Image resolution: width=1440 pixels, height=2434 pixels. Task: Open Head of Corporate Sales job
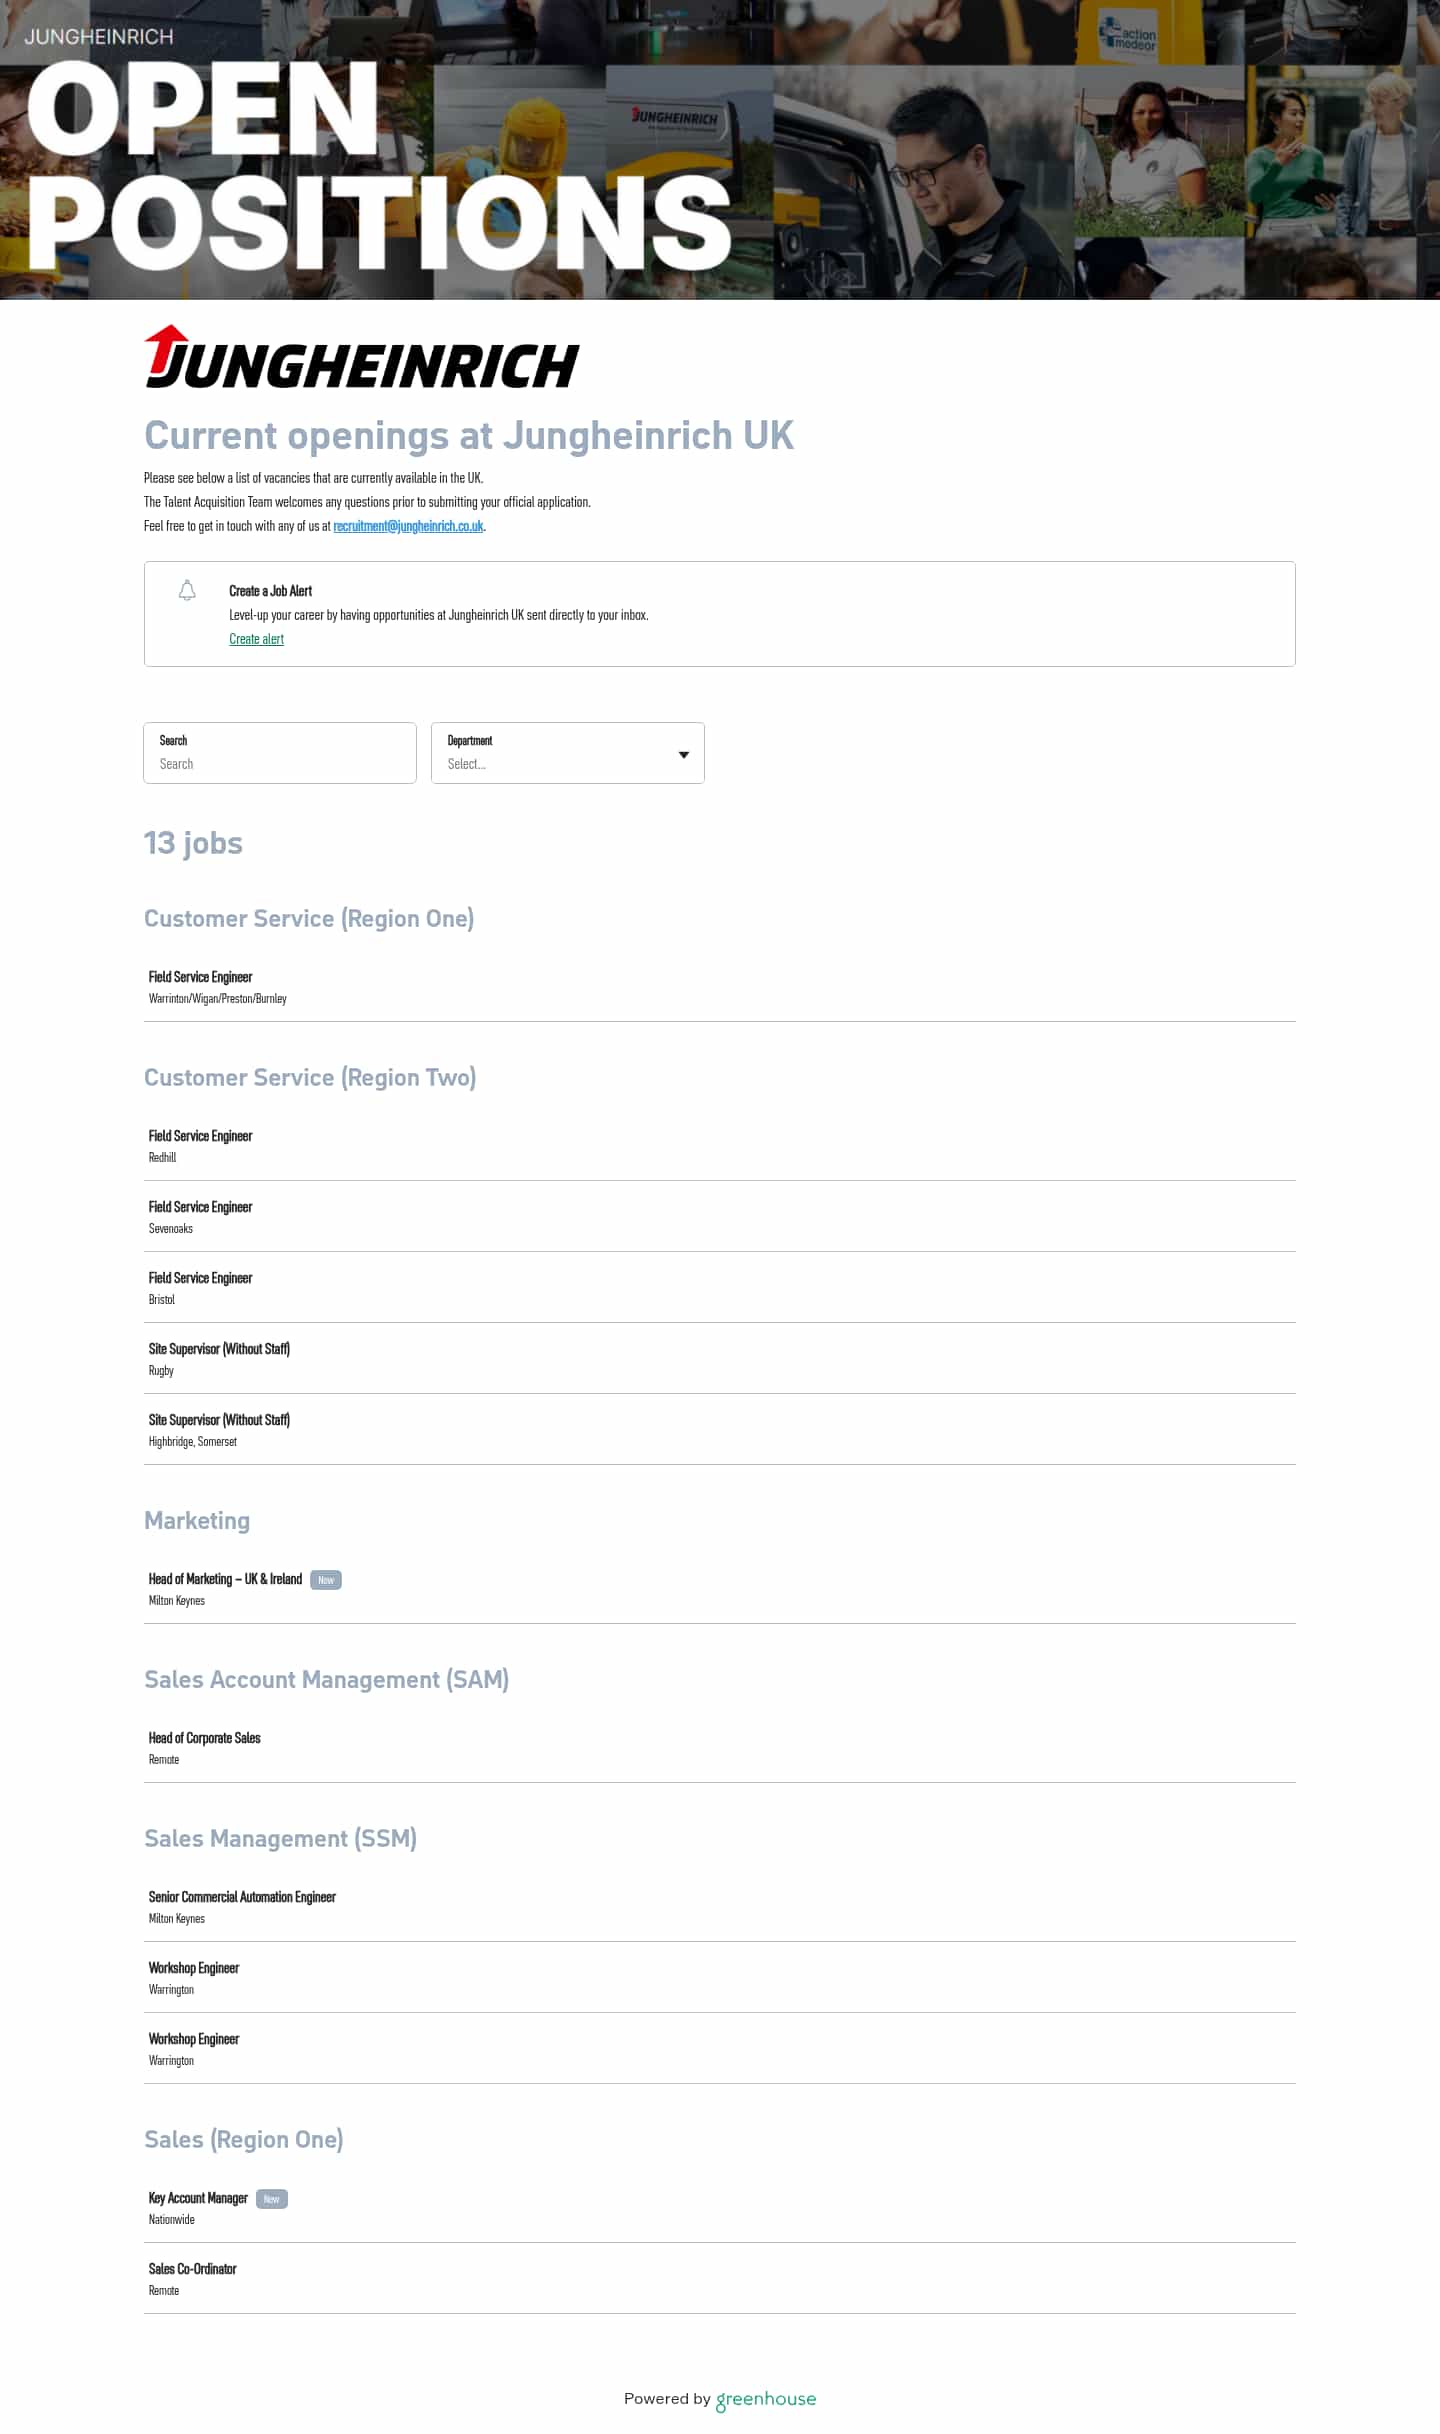tap(205, 1738)
